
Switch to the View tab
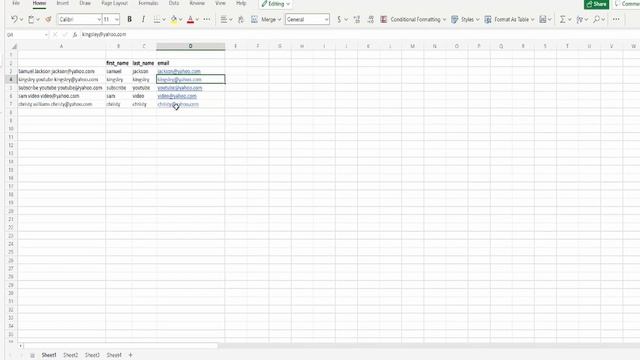click(x=220, y=3)
